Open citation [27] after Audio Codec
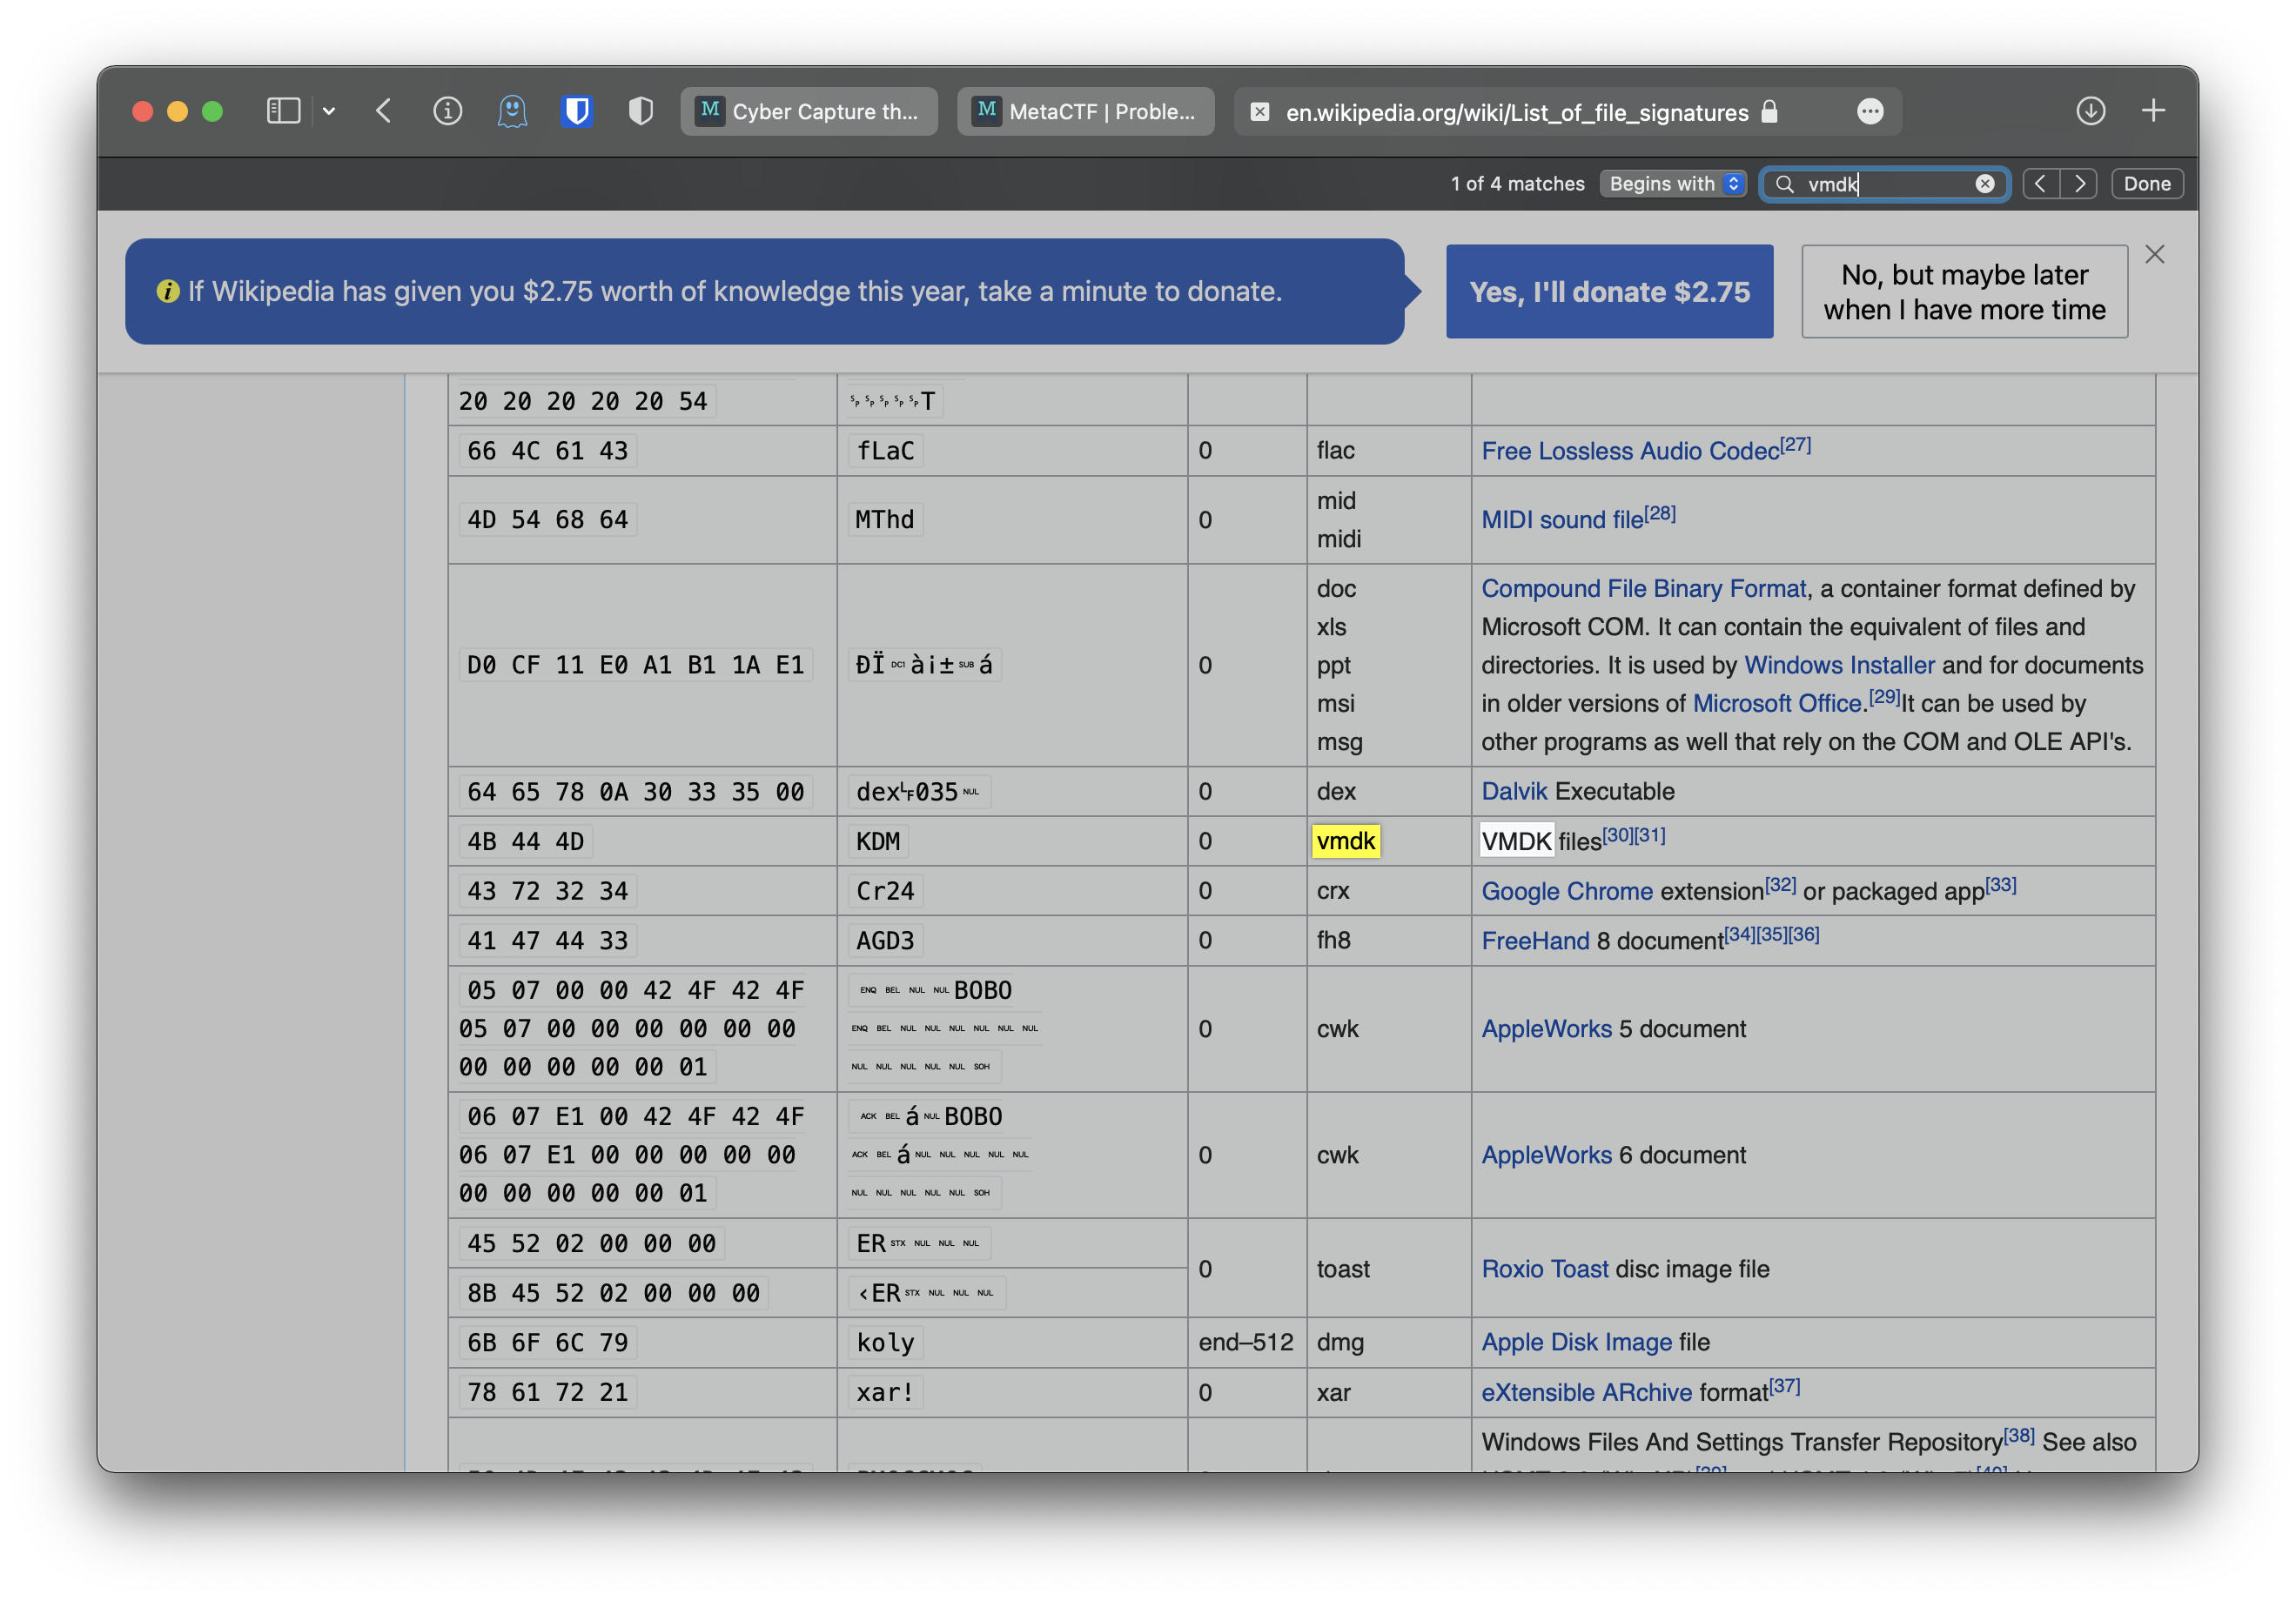Viewport: 2296px width, 1601px height. (1796, 444)
